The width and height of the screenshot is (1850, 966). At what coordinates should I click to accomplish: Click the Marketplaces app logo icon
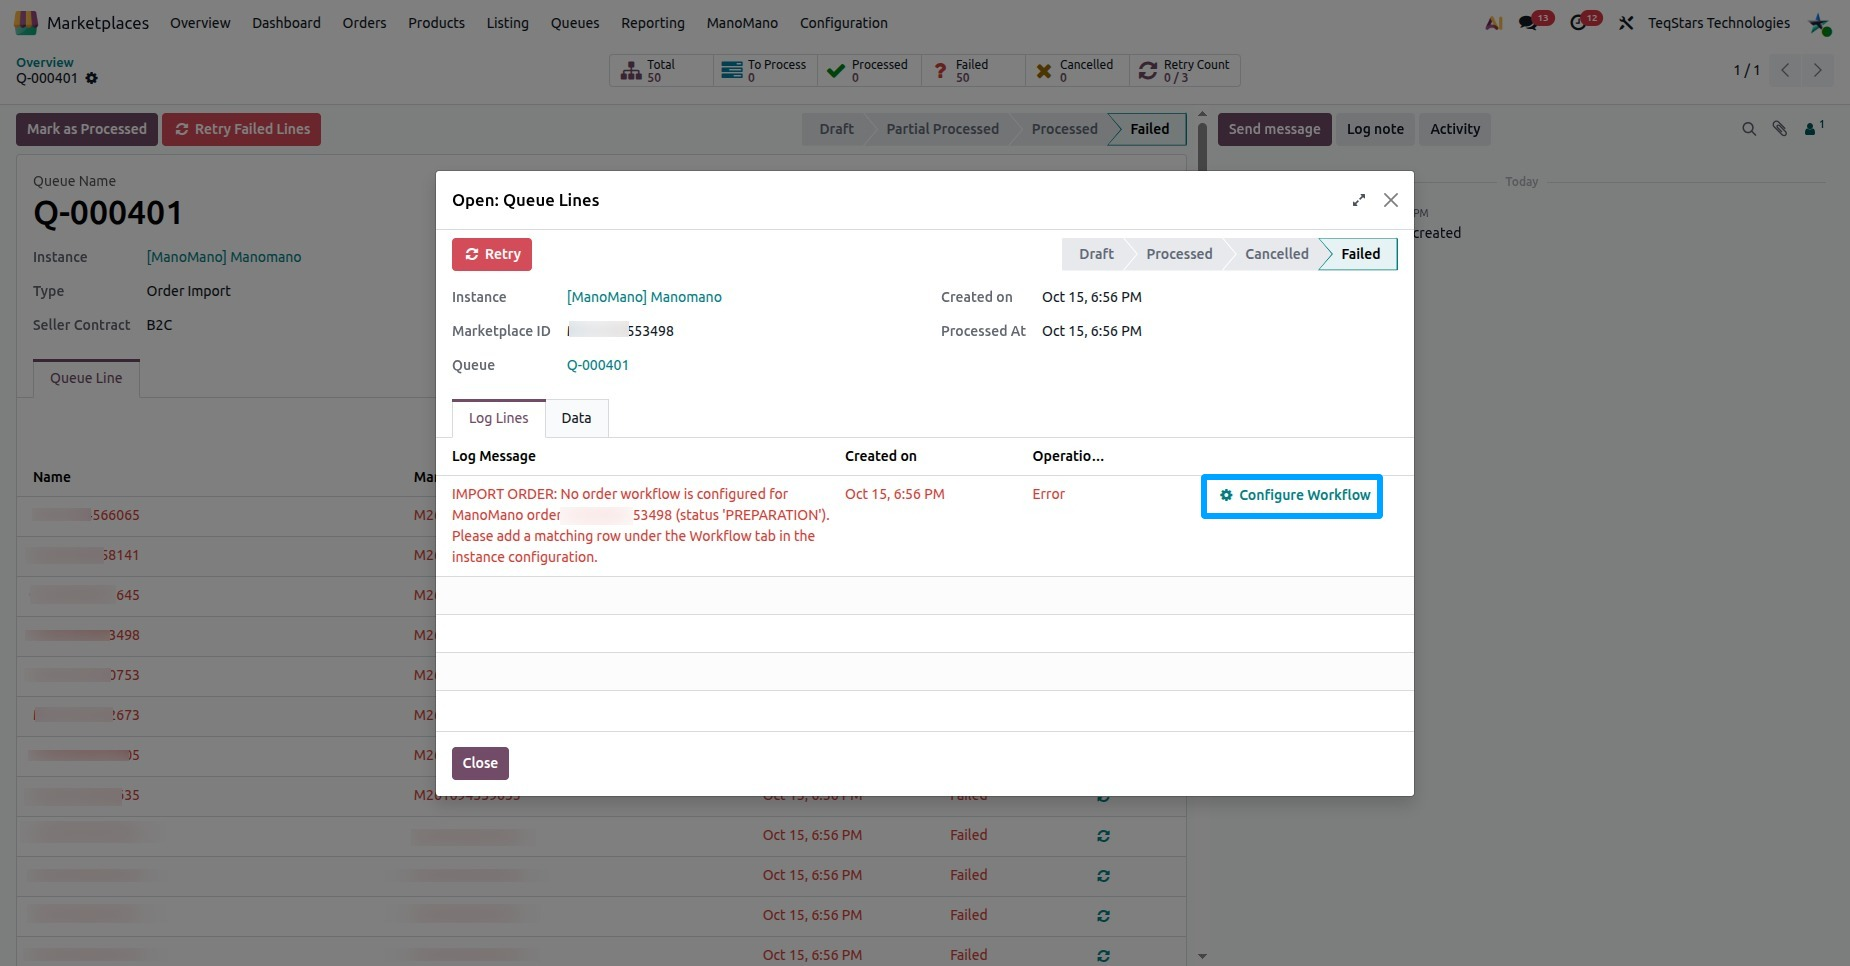coord(26,22)
